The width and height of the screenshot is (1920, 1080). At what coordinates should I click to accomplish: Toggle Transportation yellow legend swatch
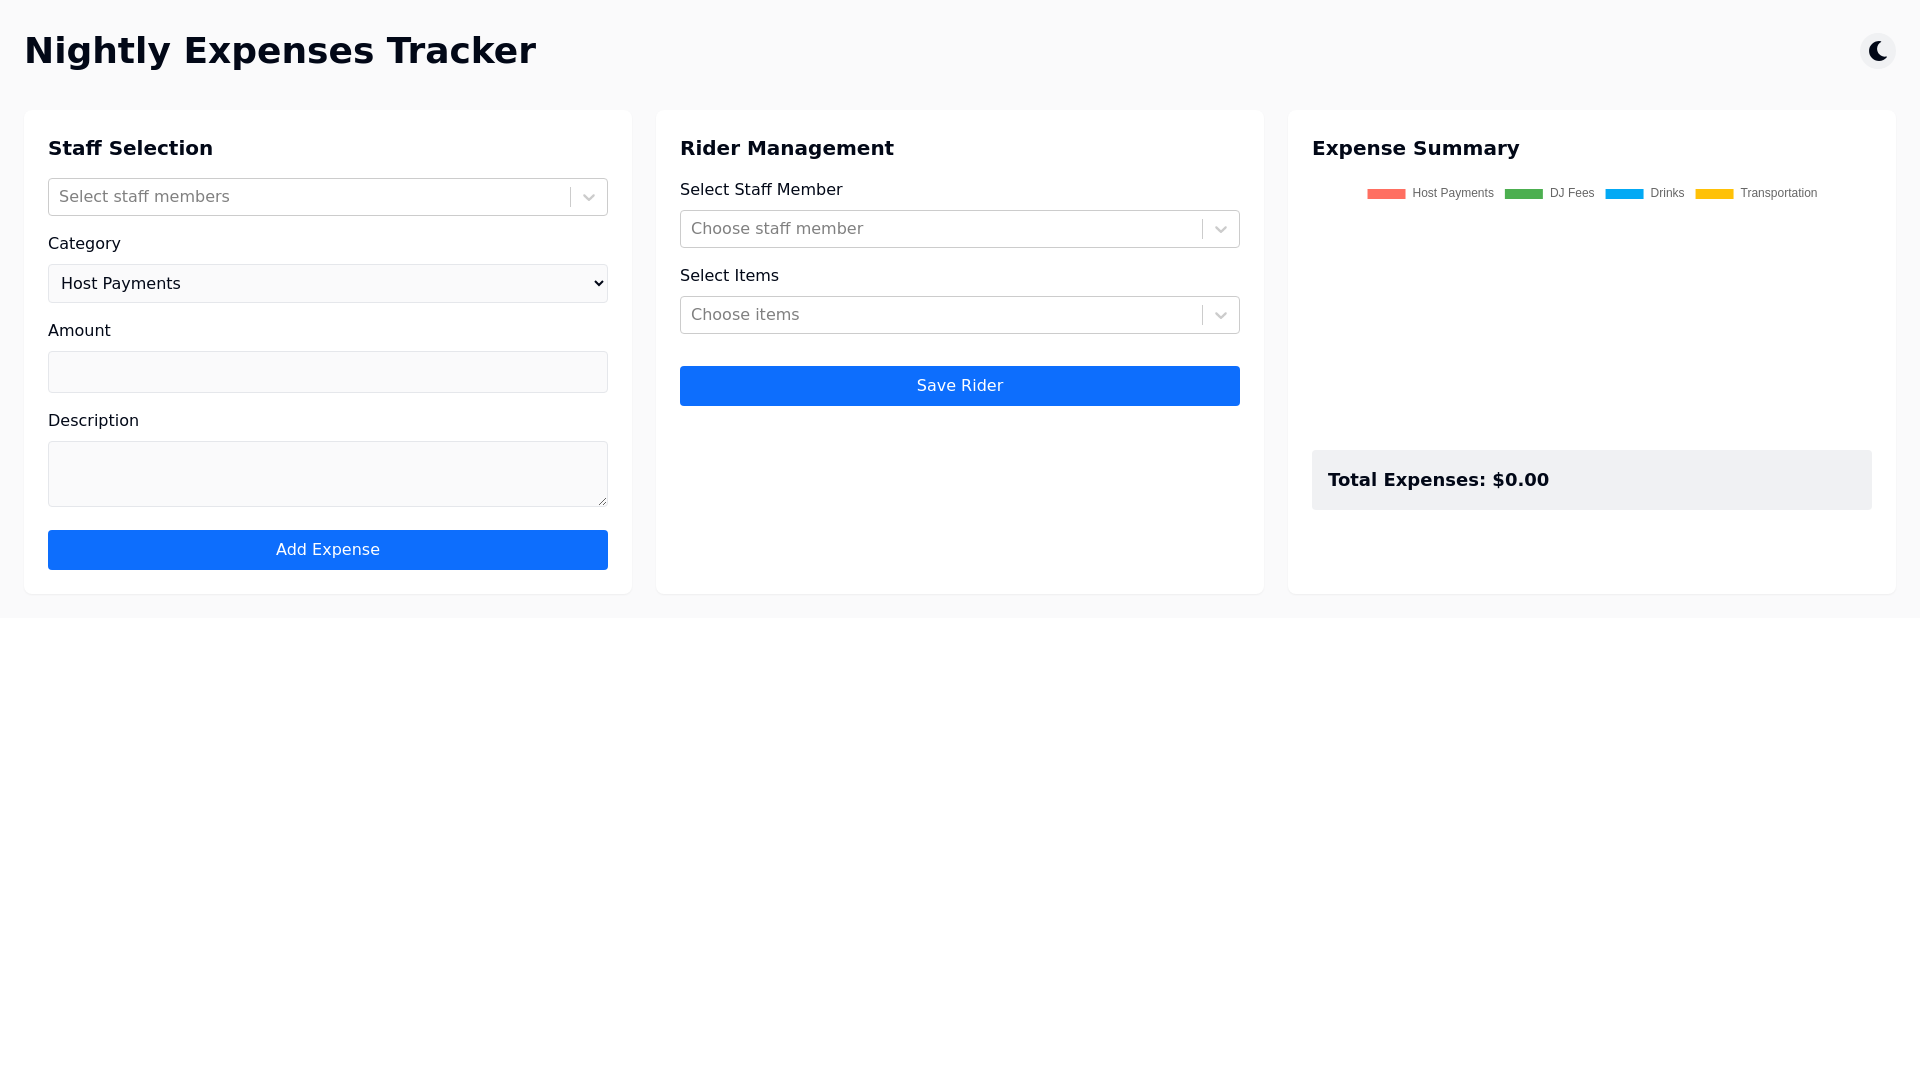pyautogui.click(x=1714, y=194)
